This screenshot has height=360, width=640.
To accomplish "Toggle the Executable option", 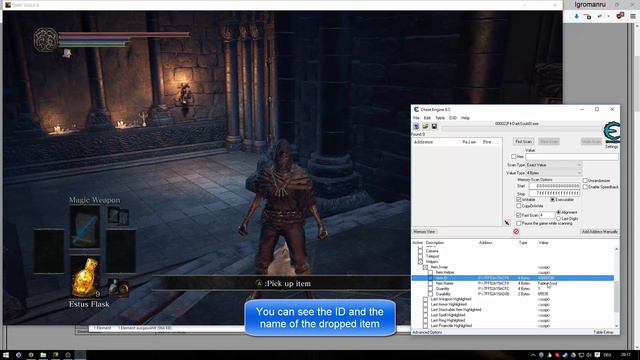I will (x=553, y=200).
